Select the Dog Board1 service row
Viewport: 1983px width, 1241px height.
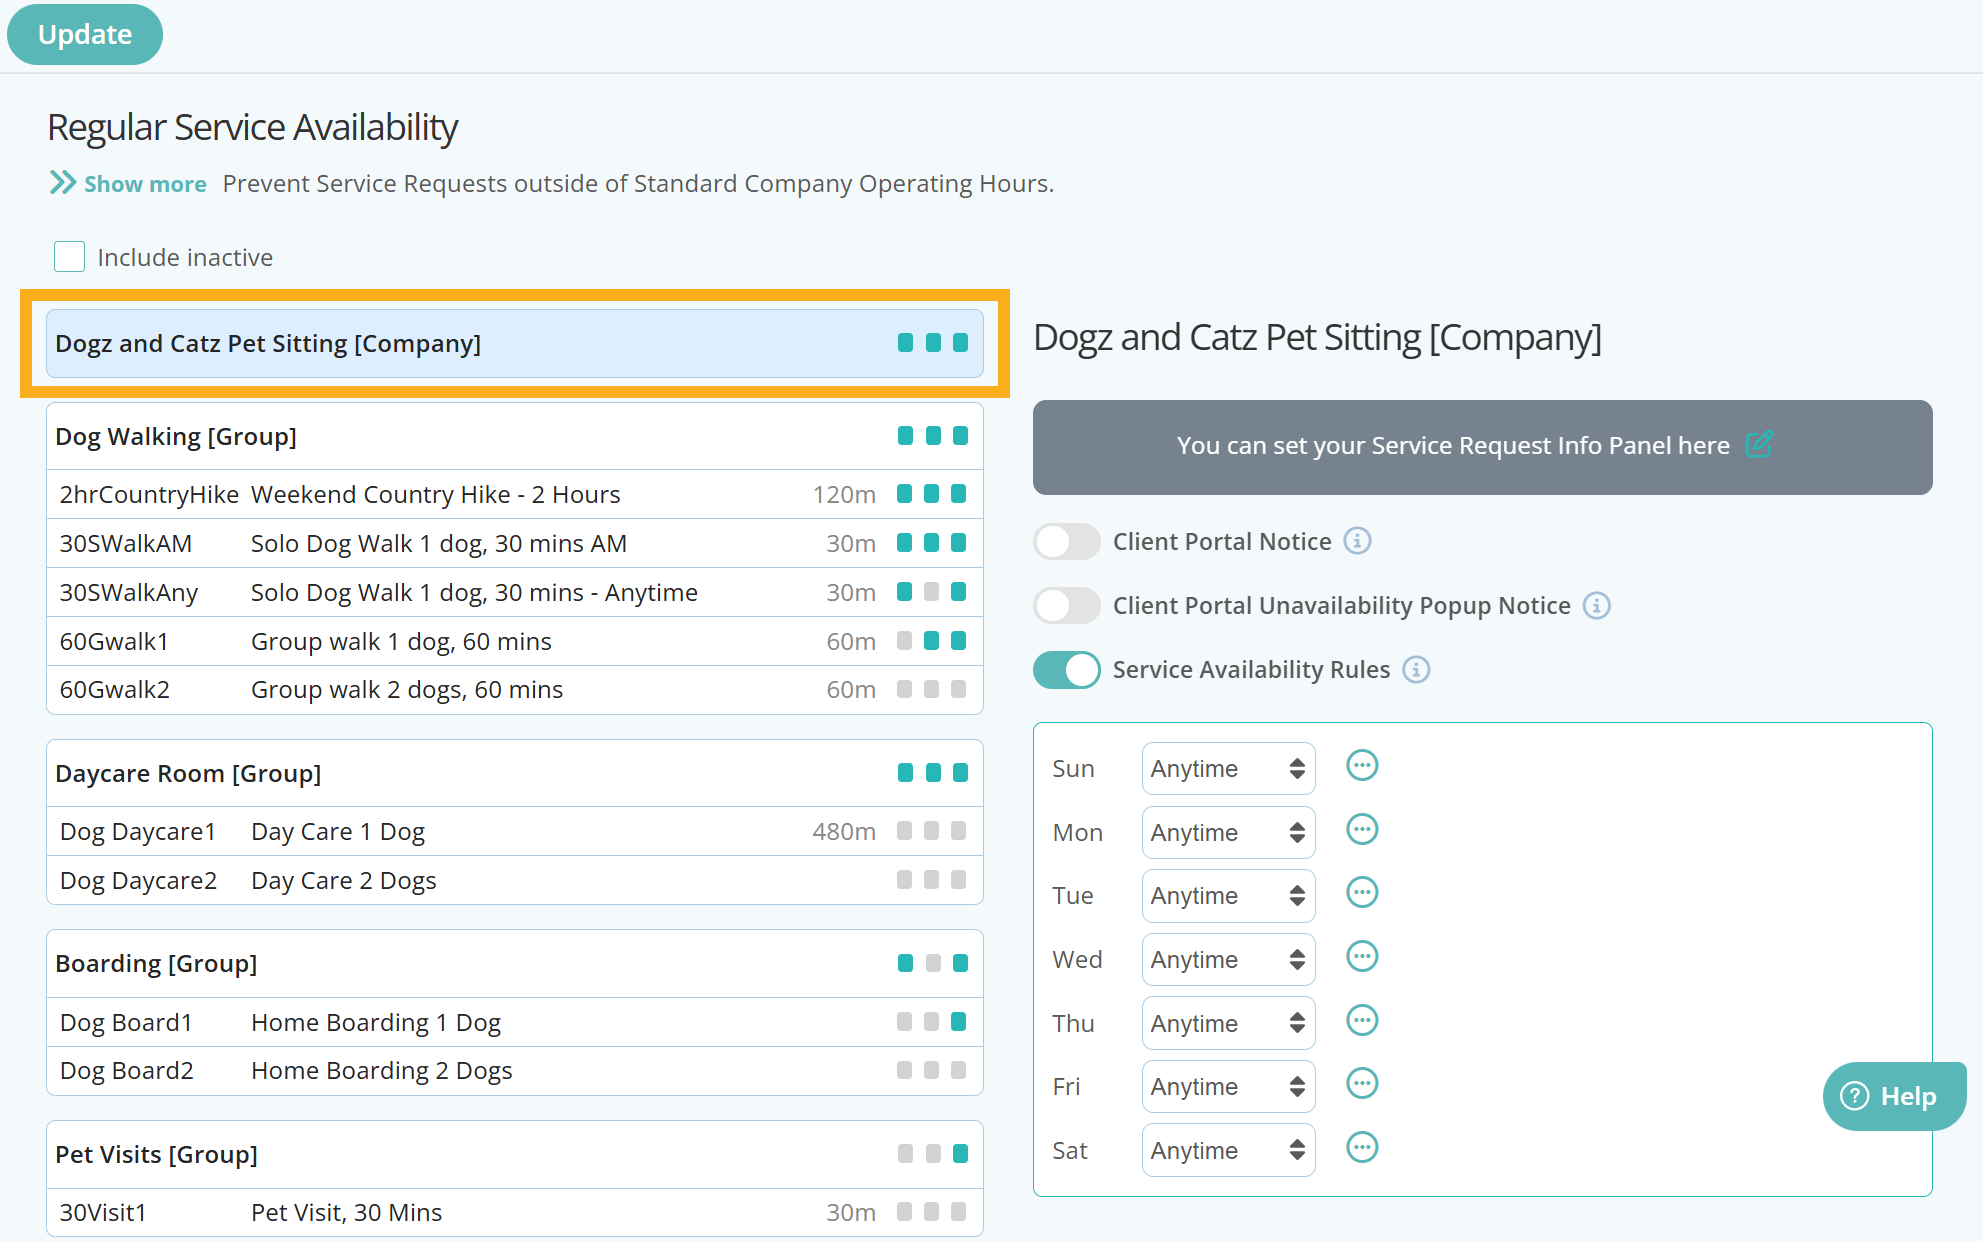pos(515,1022)
